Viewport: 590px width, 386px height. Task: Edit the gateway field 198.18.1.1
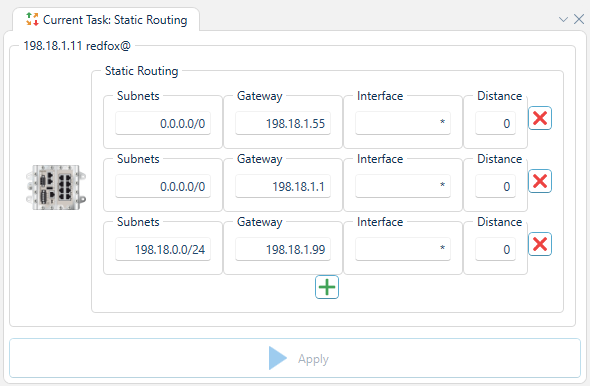tap(283, 186)
